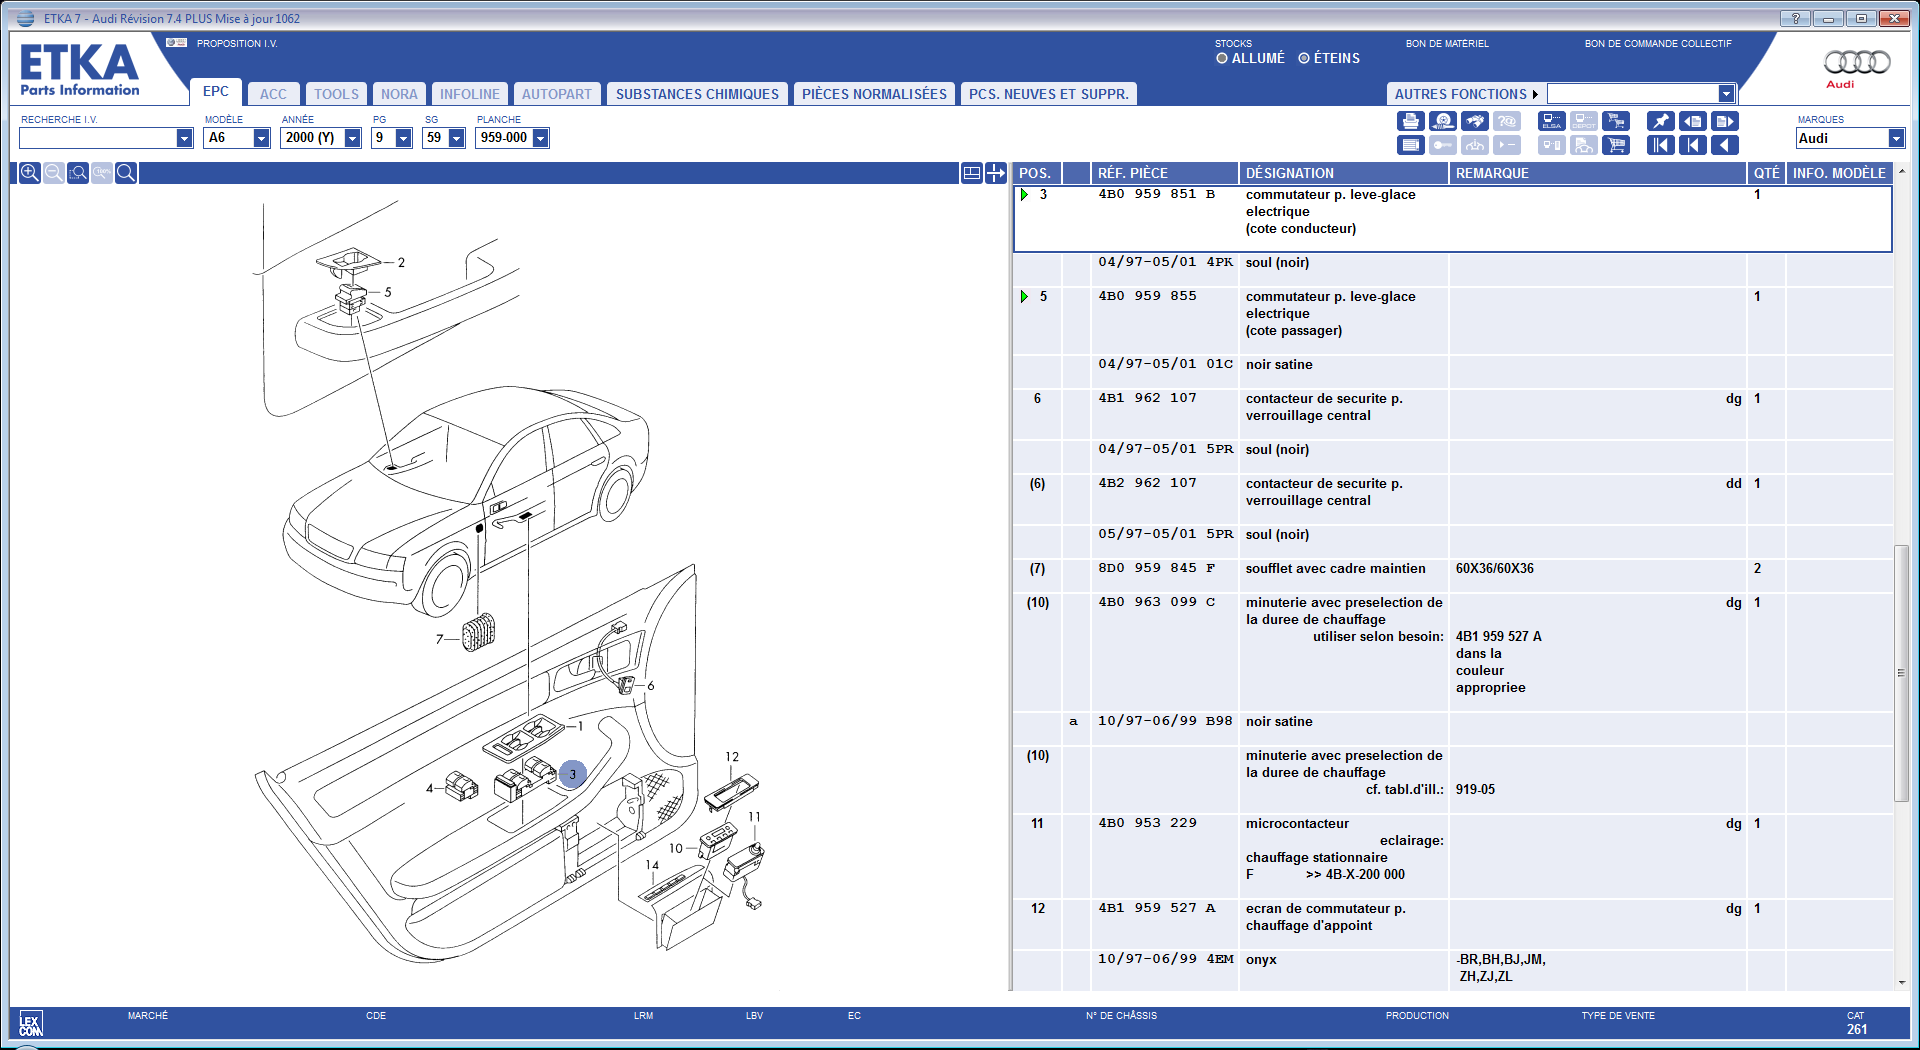
Task: Switch to the PIÈCES NORMALISÉES tab
Action: [x=874, y=94]
